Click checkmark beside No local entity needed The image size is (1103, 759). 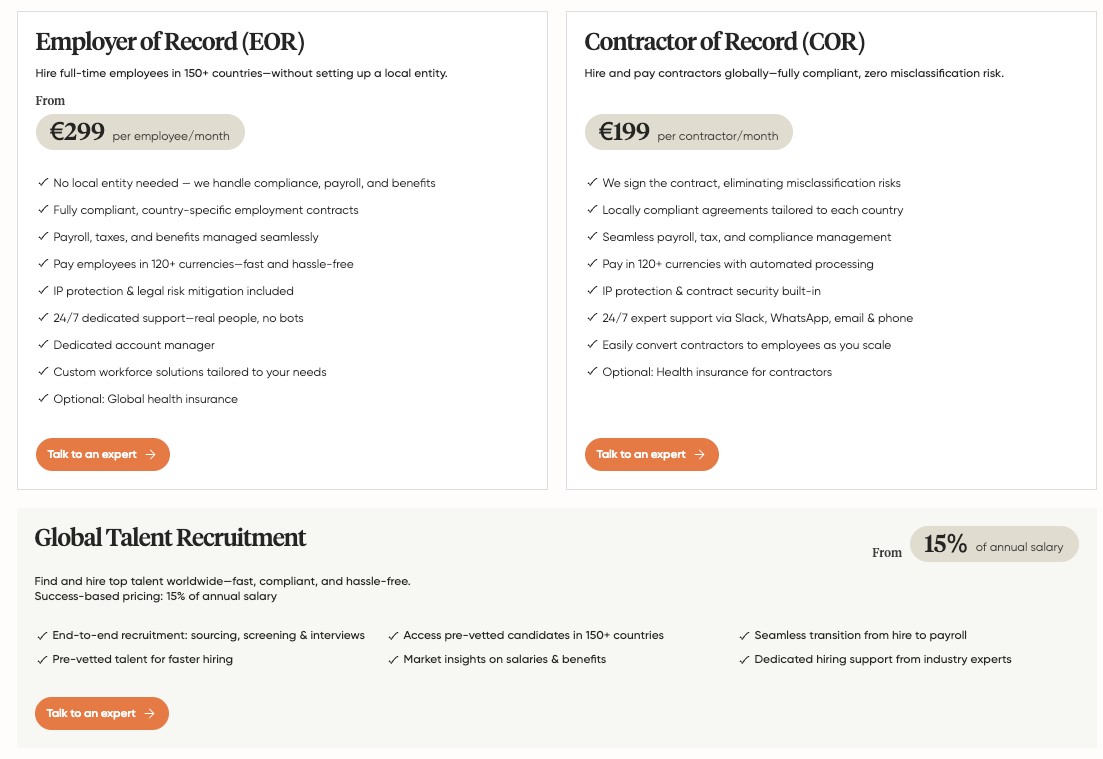[43, 182]
